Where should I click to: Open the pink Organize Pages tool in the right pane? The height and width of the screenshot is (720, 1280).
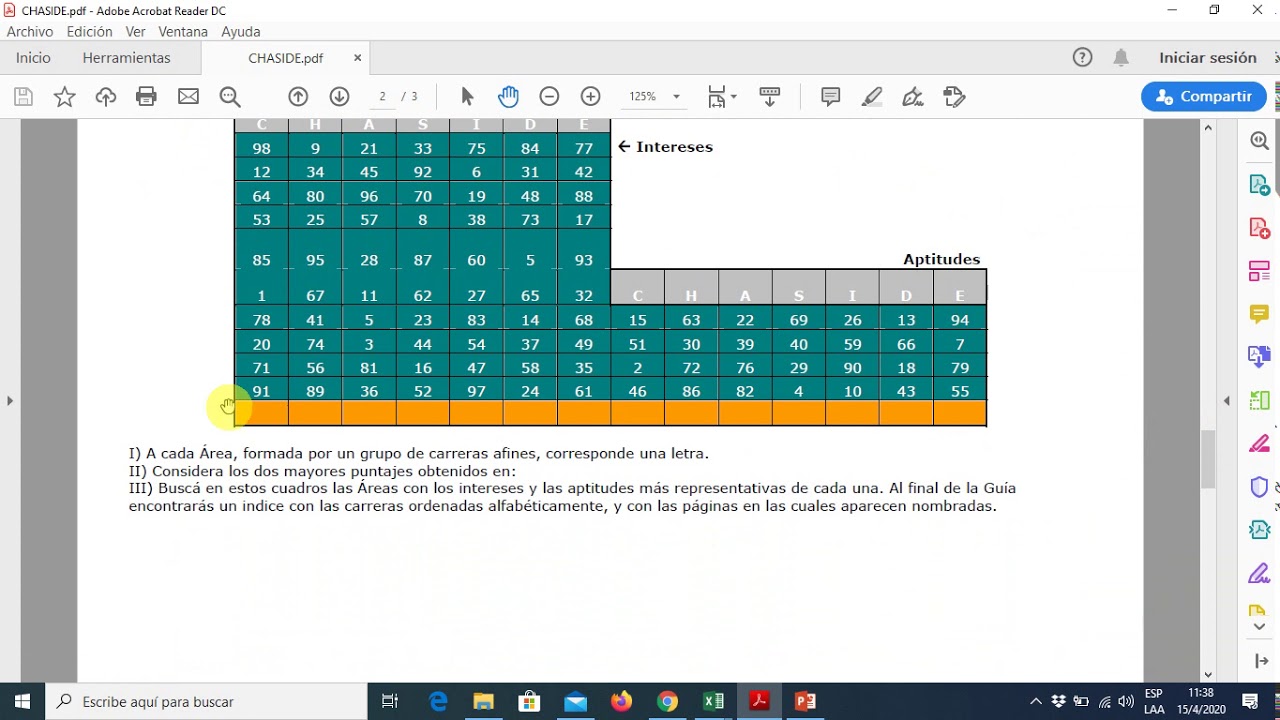[1260, 271]
